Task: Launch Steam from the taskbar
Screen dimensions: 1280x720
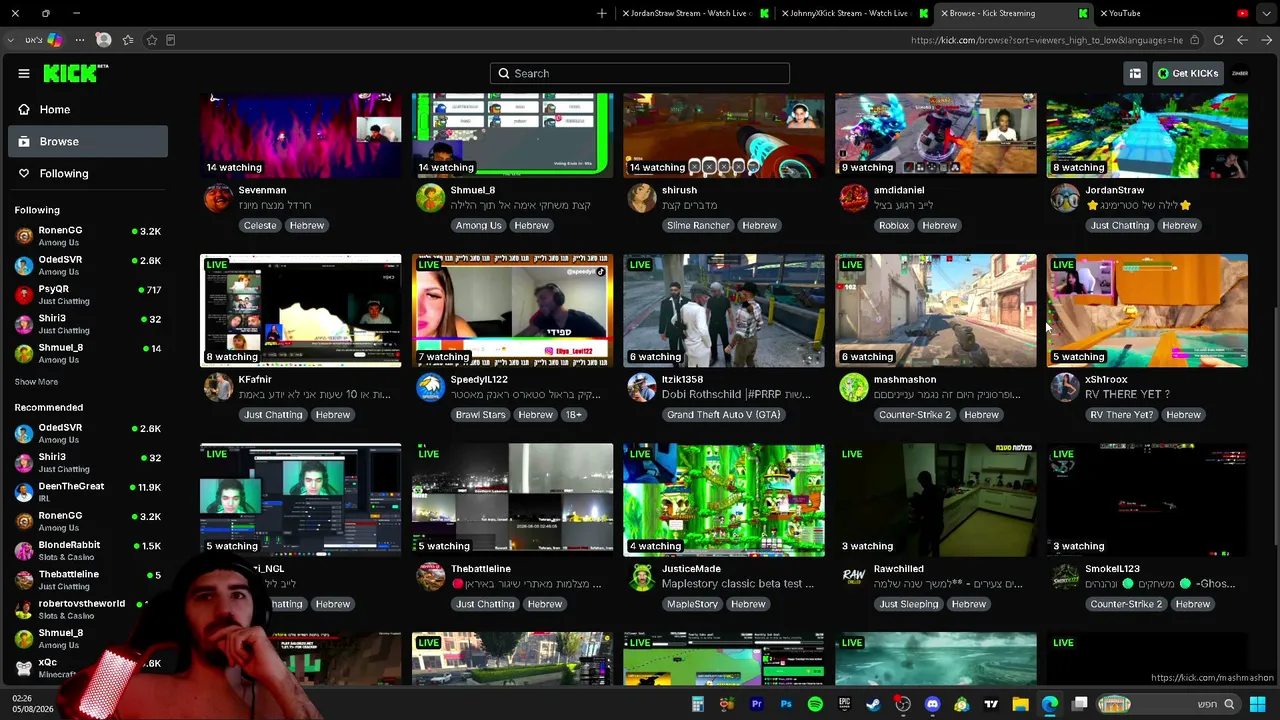Action: point(873,705)
